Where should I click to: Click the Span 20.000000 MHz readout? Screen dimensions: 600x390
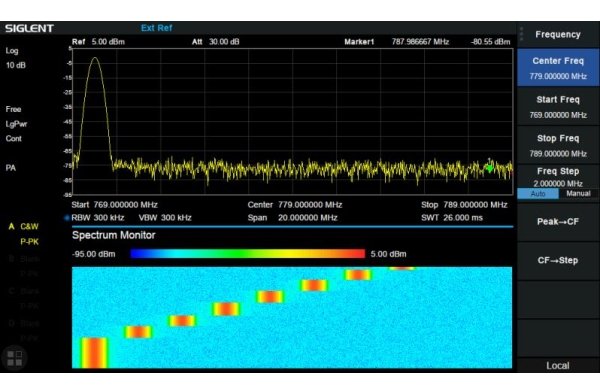click(x=292, y=218)
